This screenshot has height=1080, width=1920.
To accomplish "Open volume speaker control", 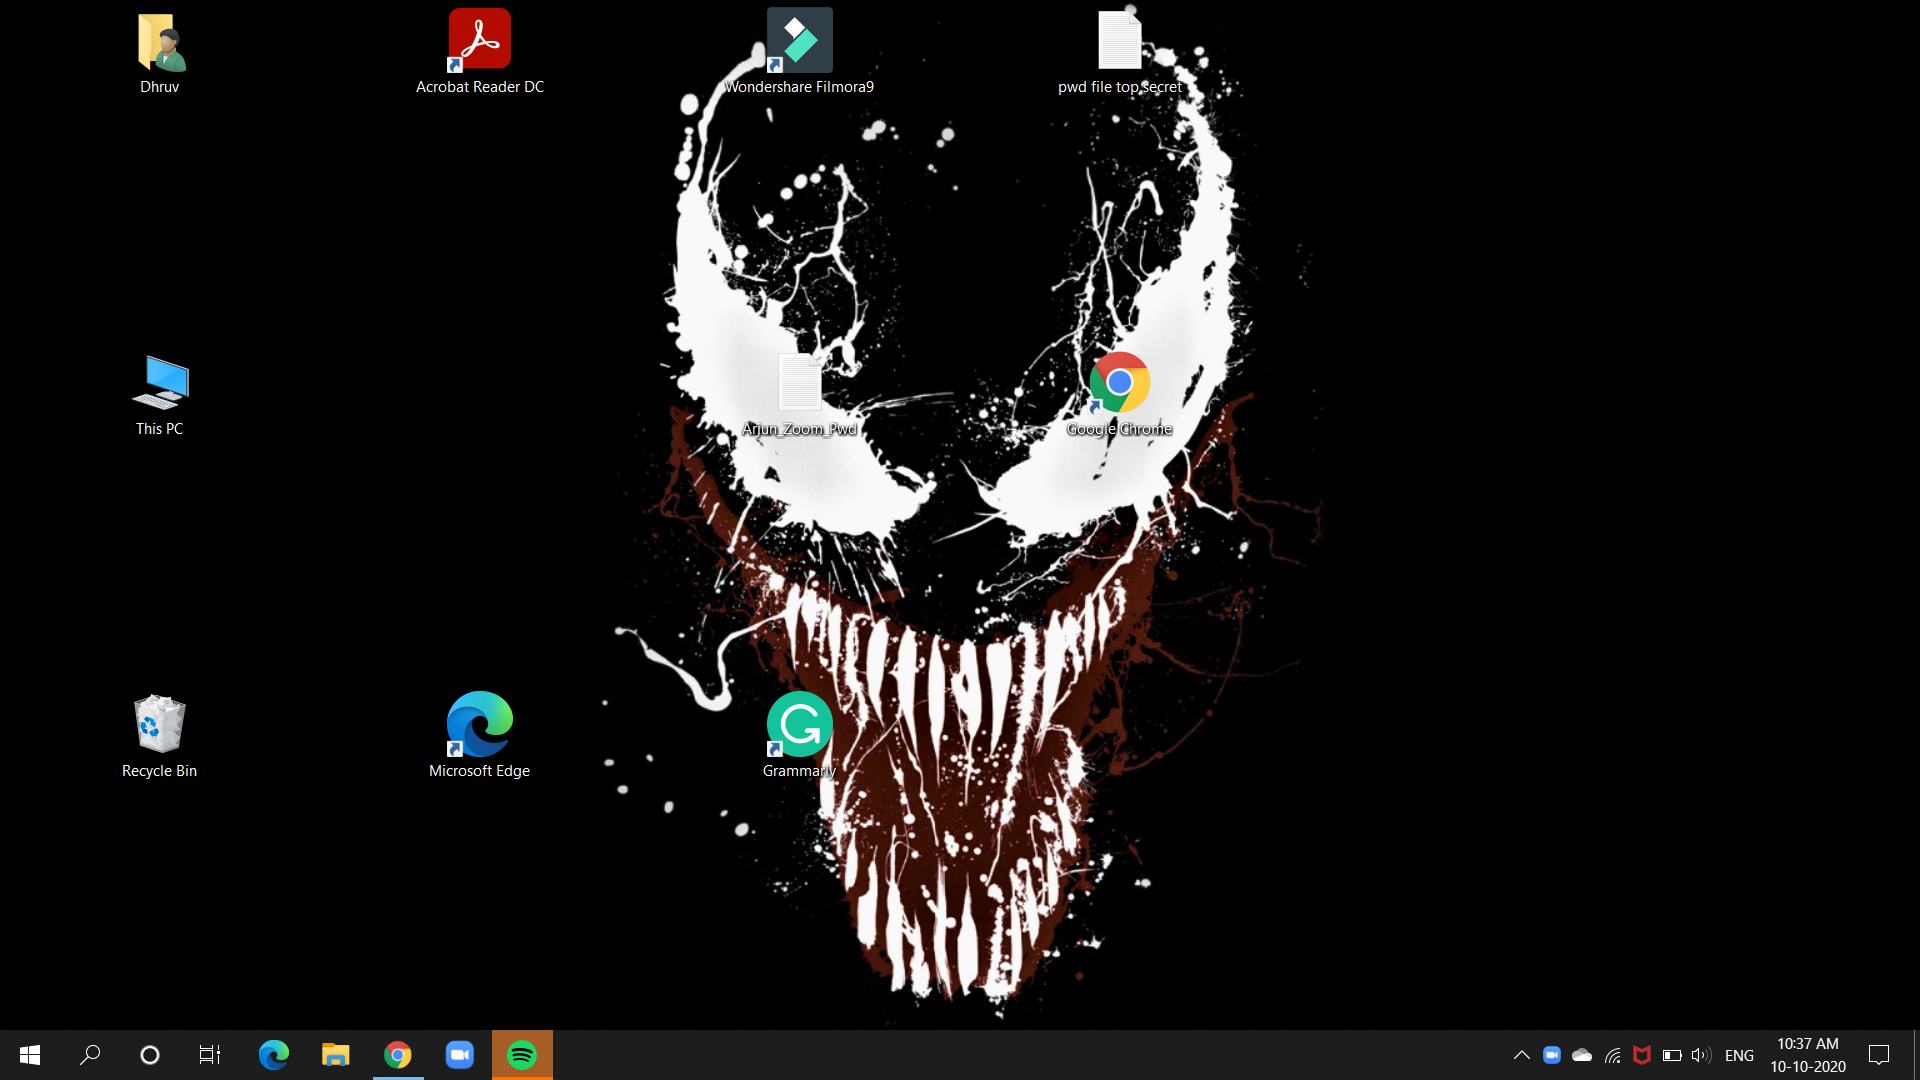I will pos(1702,1055).
